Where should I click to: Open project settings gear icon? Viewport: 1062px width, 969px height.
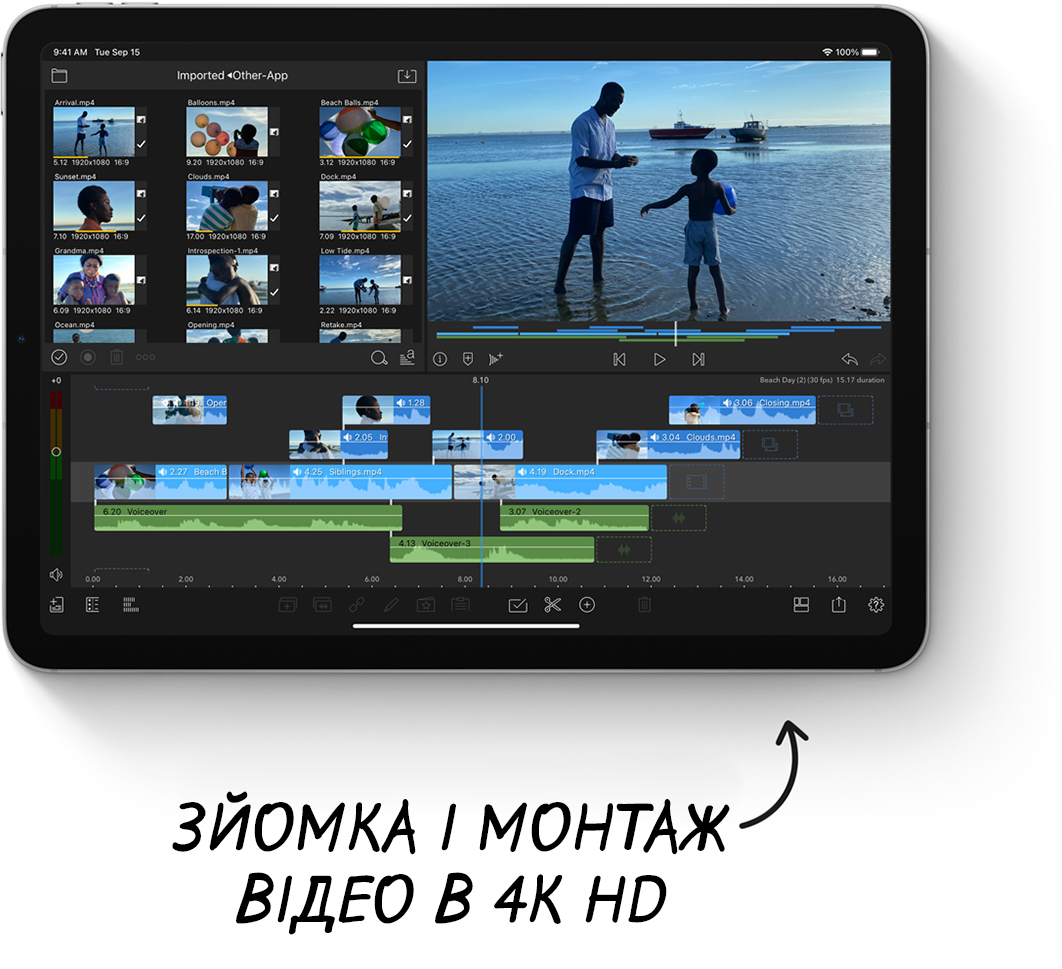[876, 605]
